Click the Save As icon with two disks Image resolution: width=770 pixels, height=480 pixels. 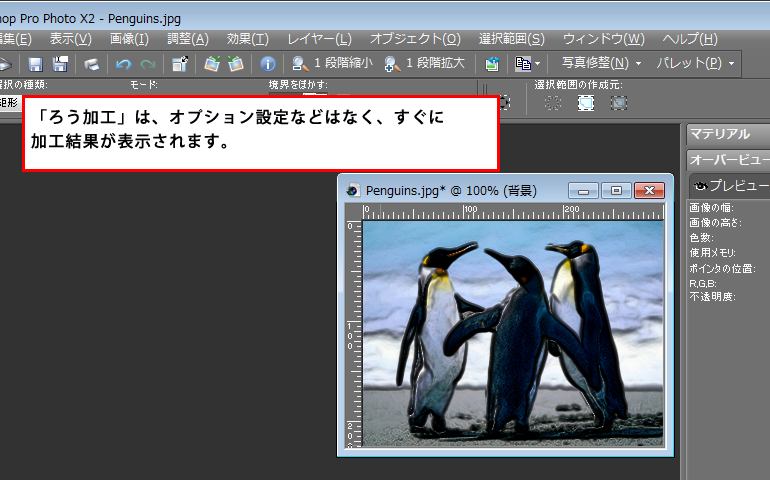(x=60, y=64)
